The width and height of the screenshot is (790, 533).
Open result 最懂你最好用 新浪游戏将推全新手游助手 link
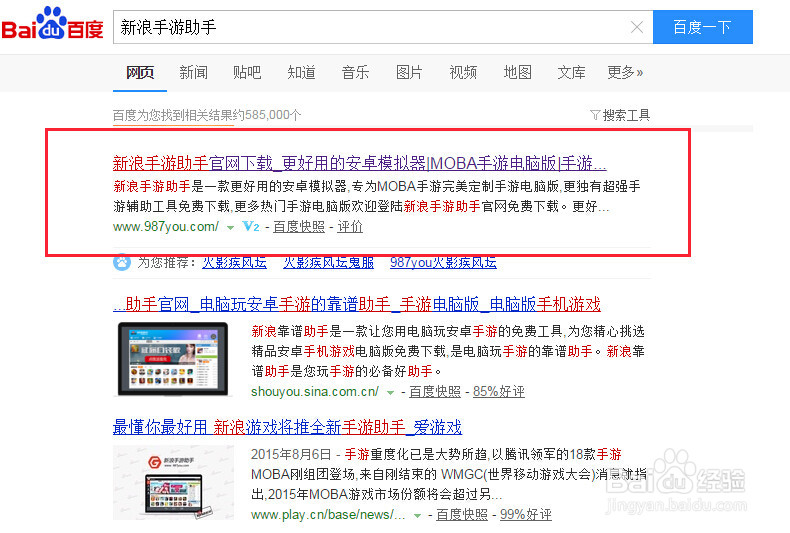(x=287, y=427)
